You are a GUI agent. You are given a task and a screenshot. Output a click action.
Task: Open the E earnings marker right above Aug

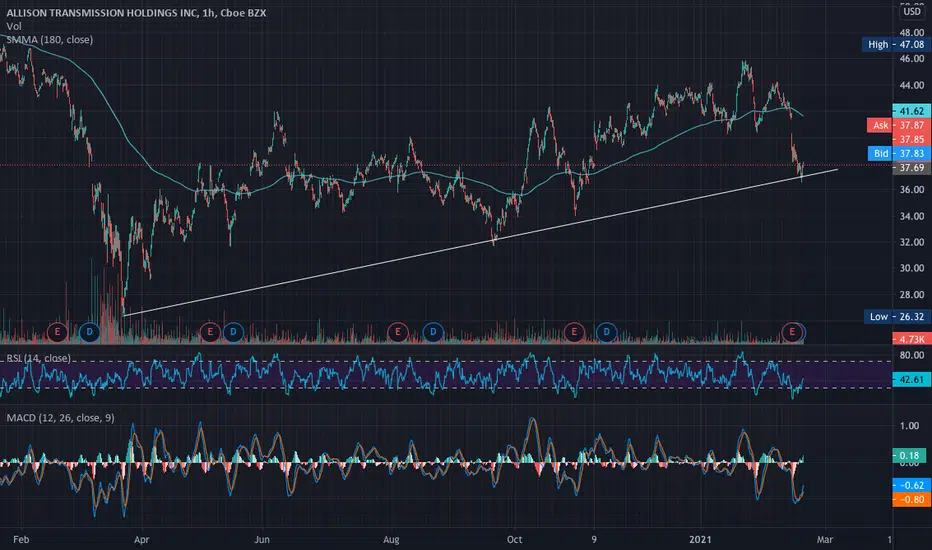click(398, 332)
